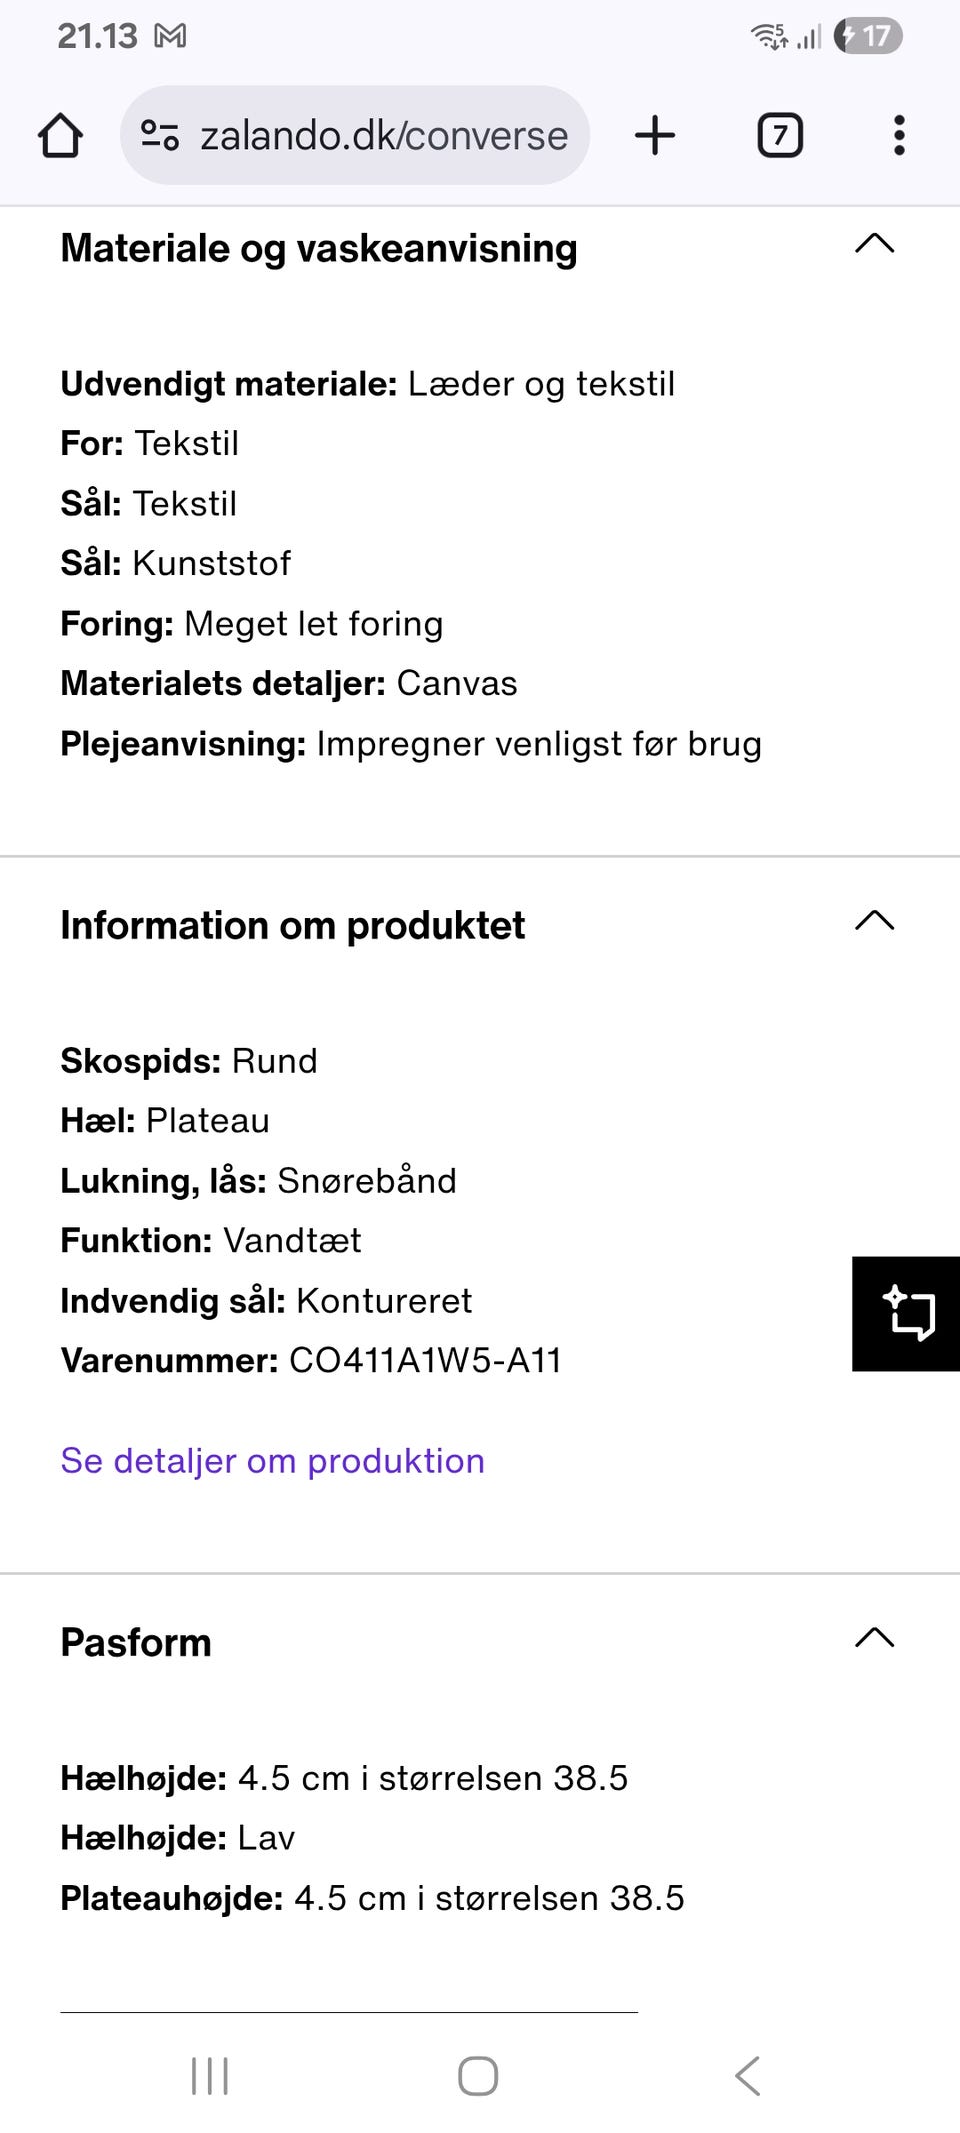960x2133 pixels.
Task: Open a new tab with plus icon
Action: (655, 136)
